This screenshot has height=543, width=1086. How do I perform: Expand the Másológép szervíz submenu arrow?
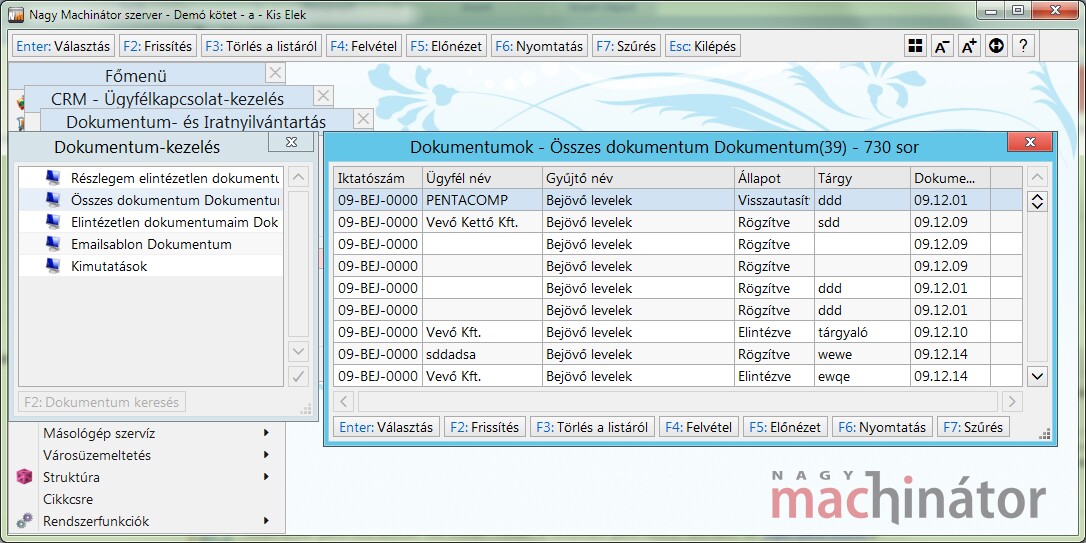(x=266, y=433)
